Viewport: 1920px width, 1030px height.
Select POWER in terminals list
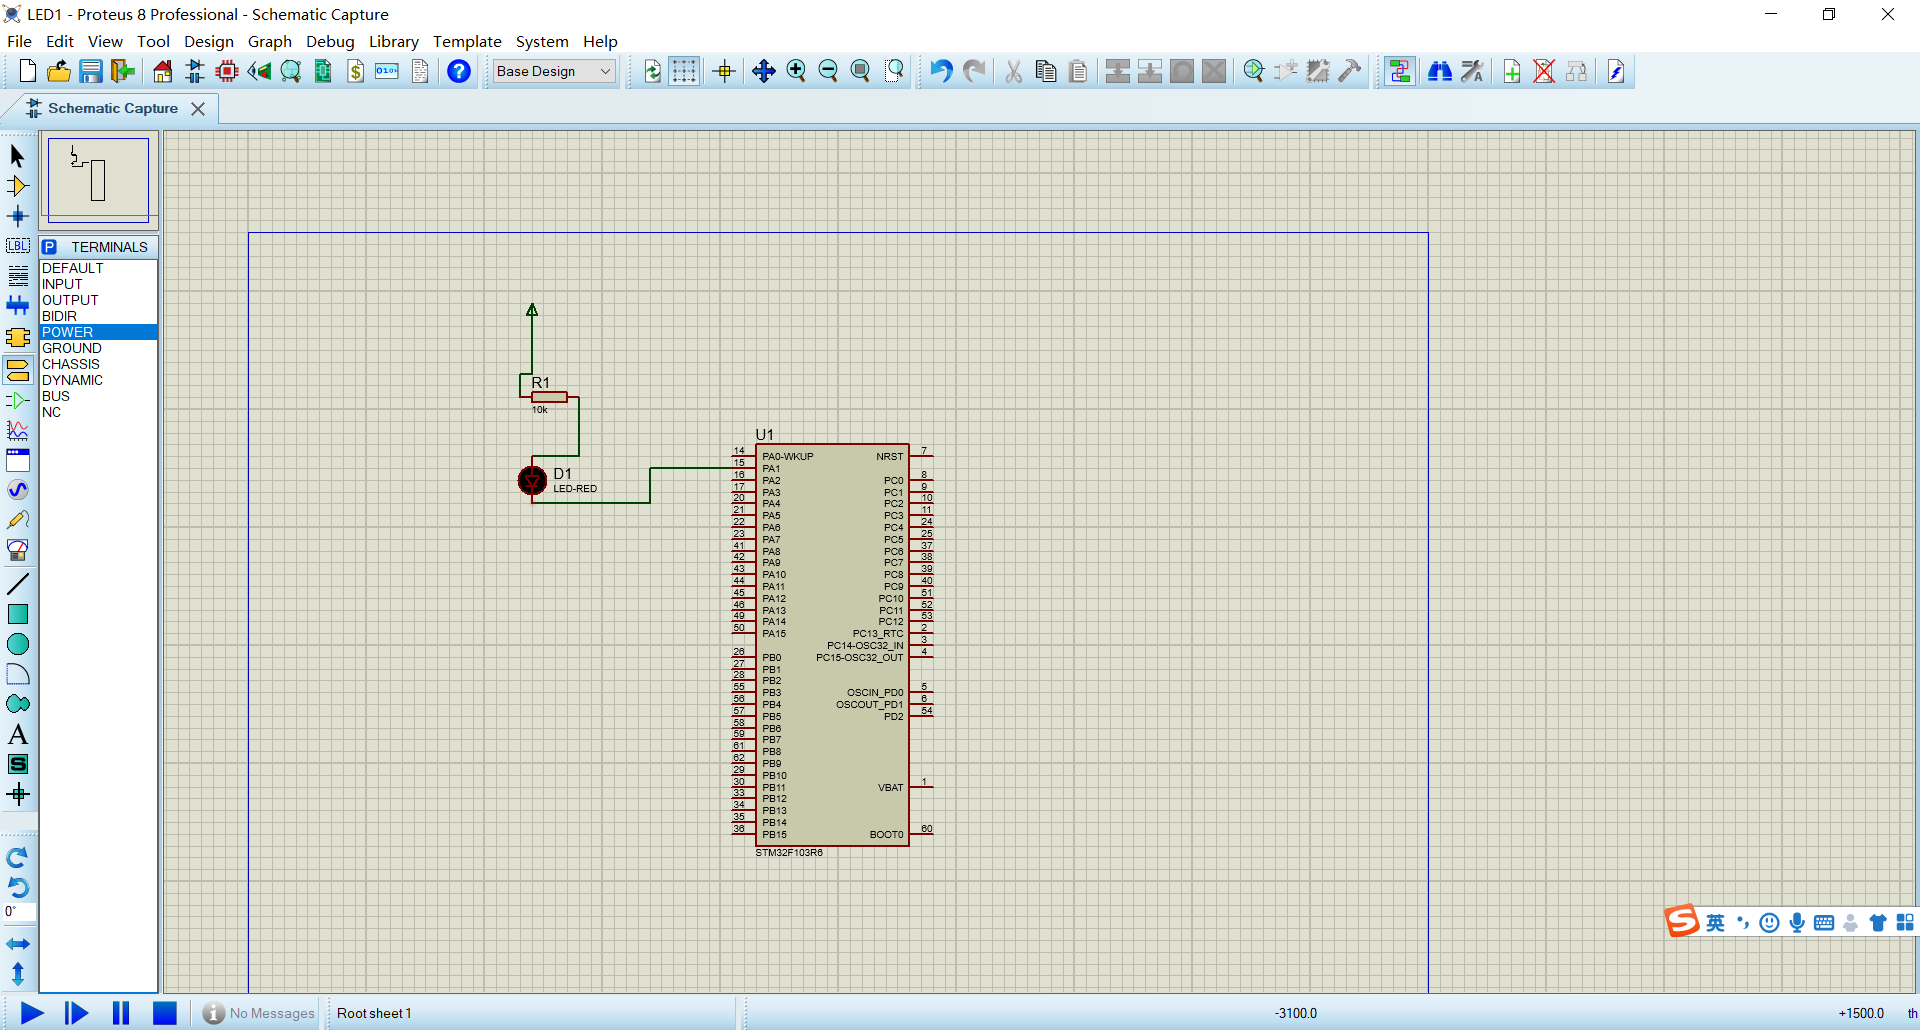(98, 332)
